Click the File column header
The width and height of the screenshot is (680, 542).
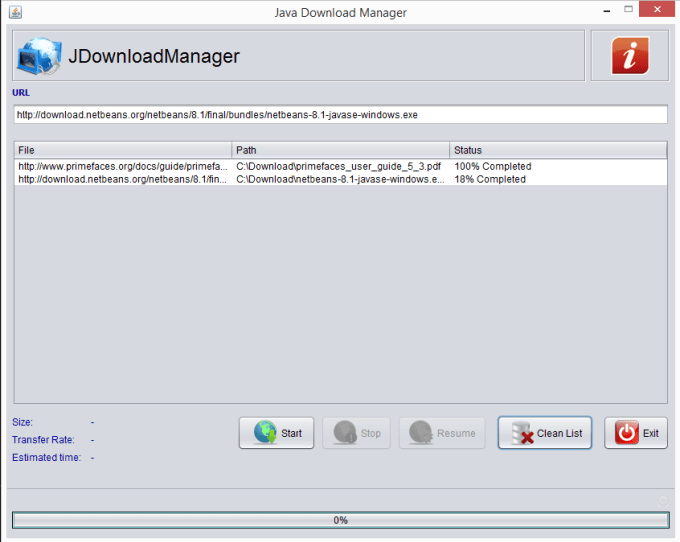coord(123,150)
